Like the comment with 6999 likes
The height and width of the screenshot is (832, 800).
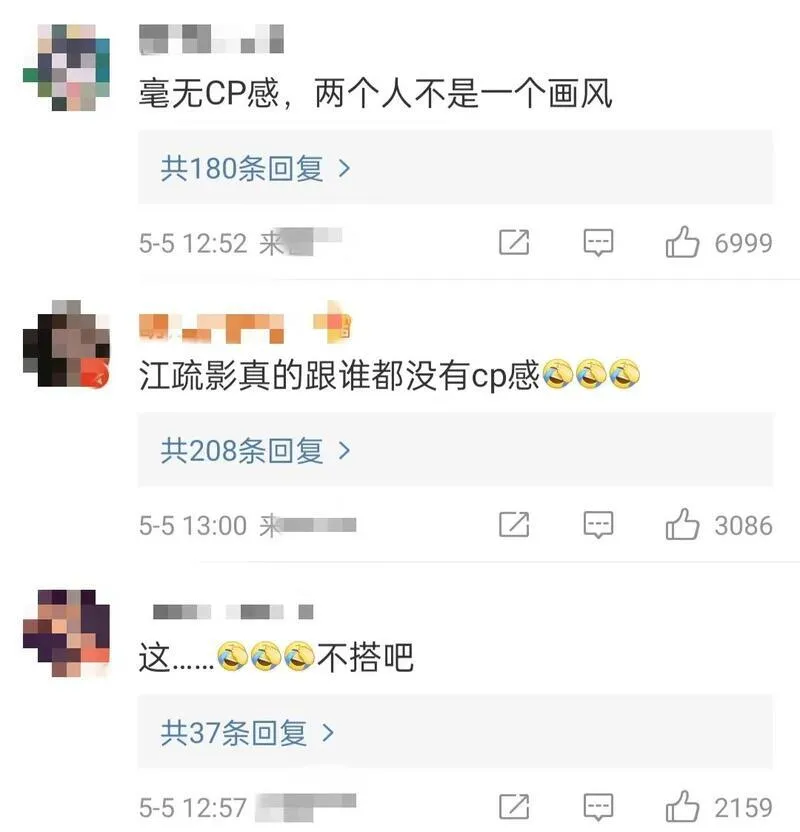click(682, 242)
